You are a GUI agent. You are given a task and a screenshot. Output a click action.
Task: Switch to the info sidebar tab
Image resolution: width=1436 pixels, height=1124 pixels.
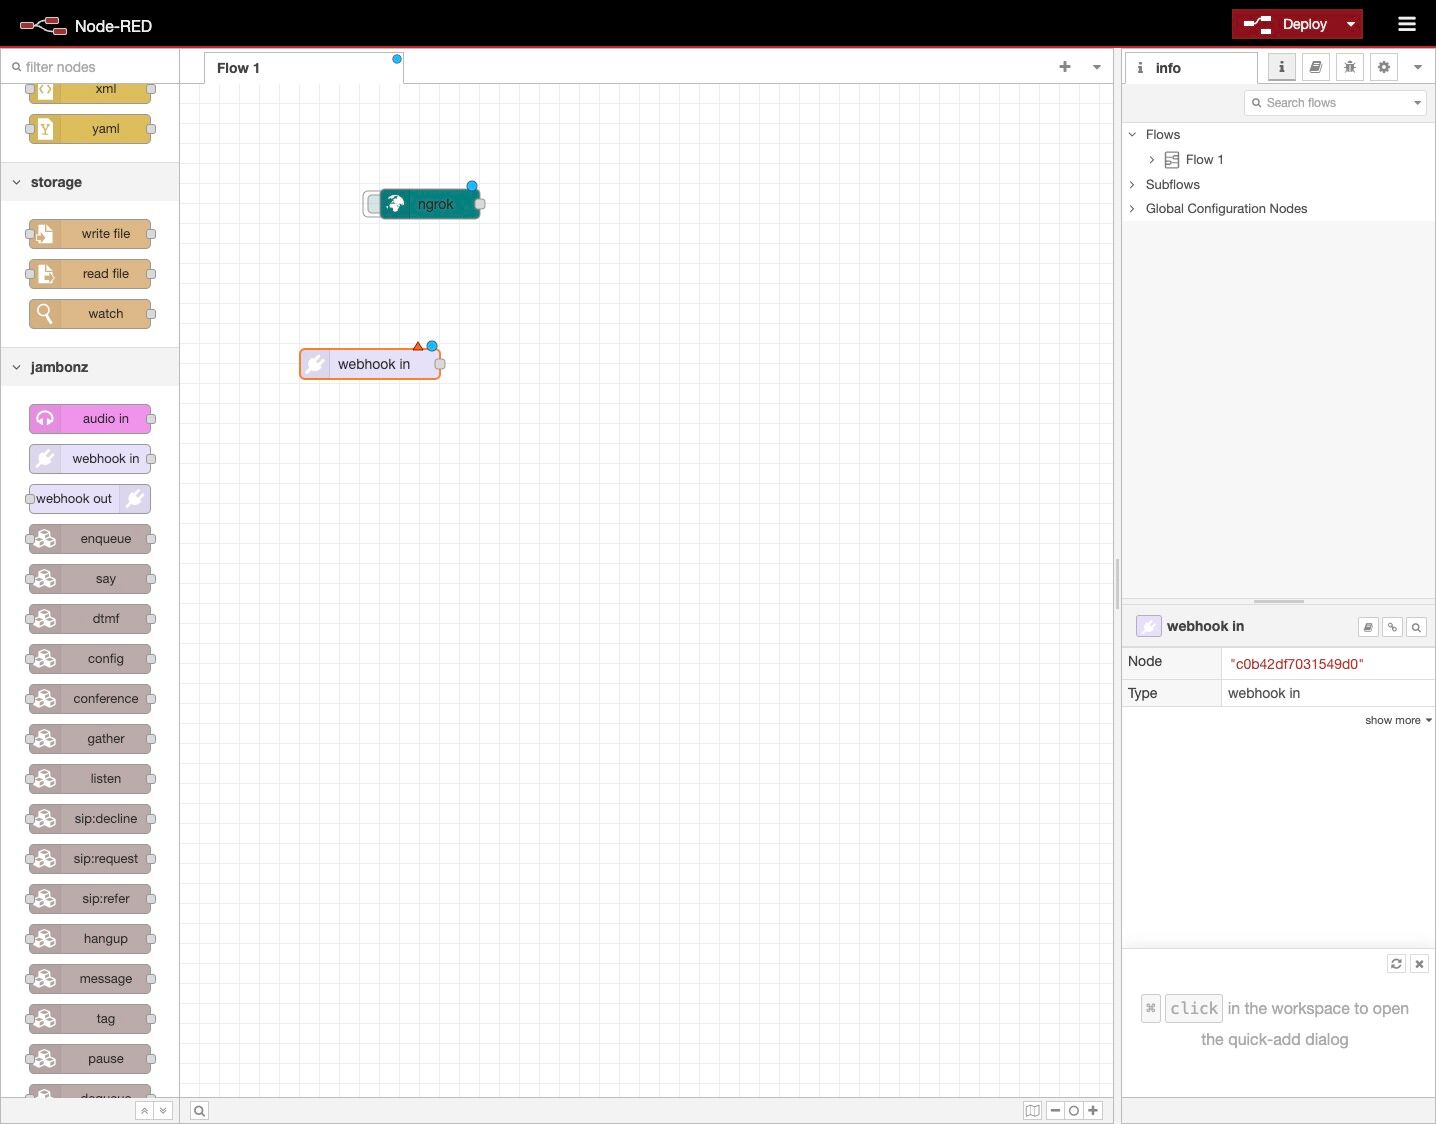point(1191,68)
